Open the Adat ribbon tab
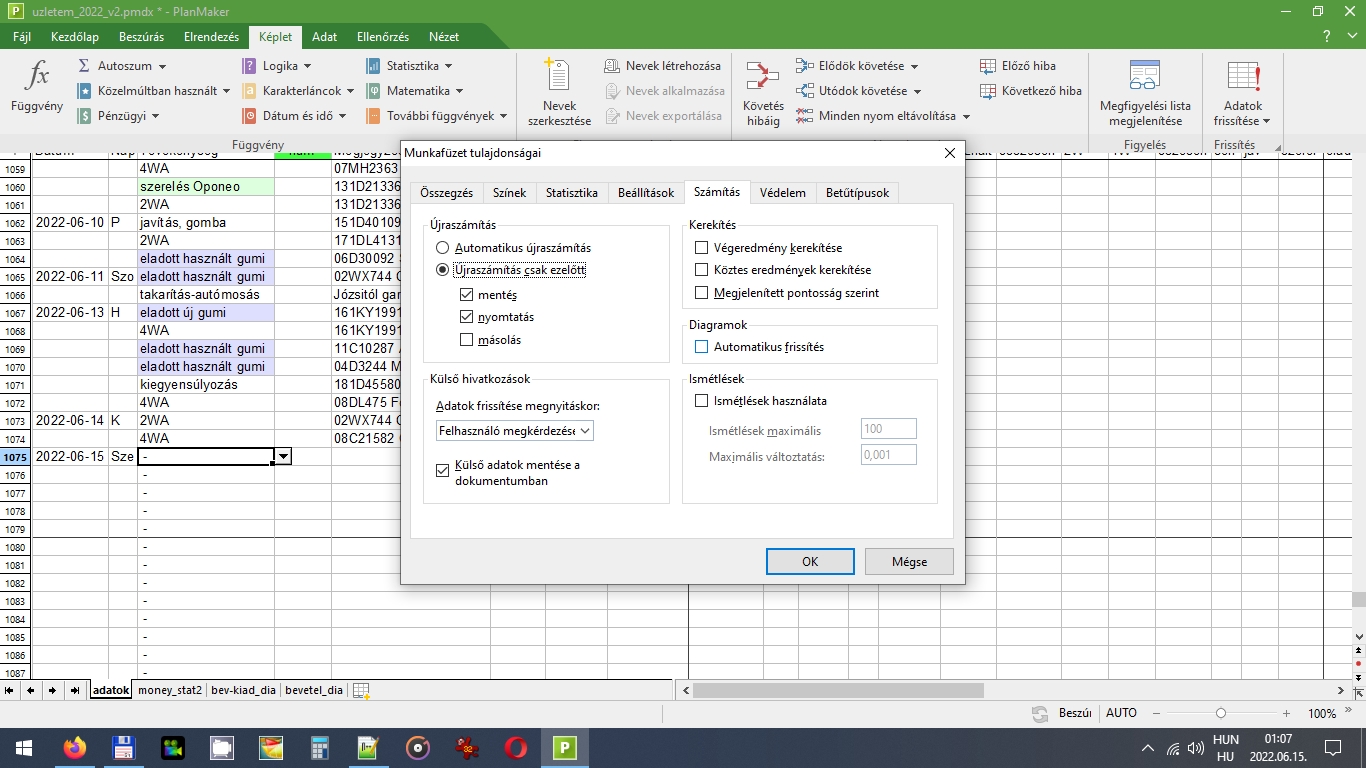Image resolution: width=1366 pixels, height=768 pixels. [x=324, y=37]
